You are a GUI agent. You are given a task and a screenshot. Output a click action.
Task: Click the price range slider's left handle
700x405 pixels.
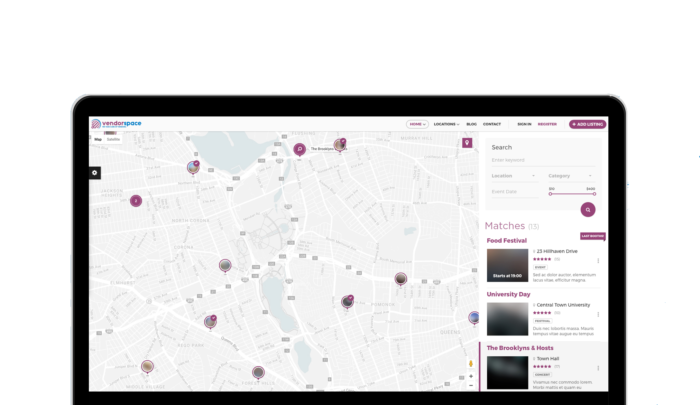tap(550, 194)
